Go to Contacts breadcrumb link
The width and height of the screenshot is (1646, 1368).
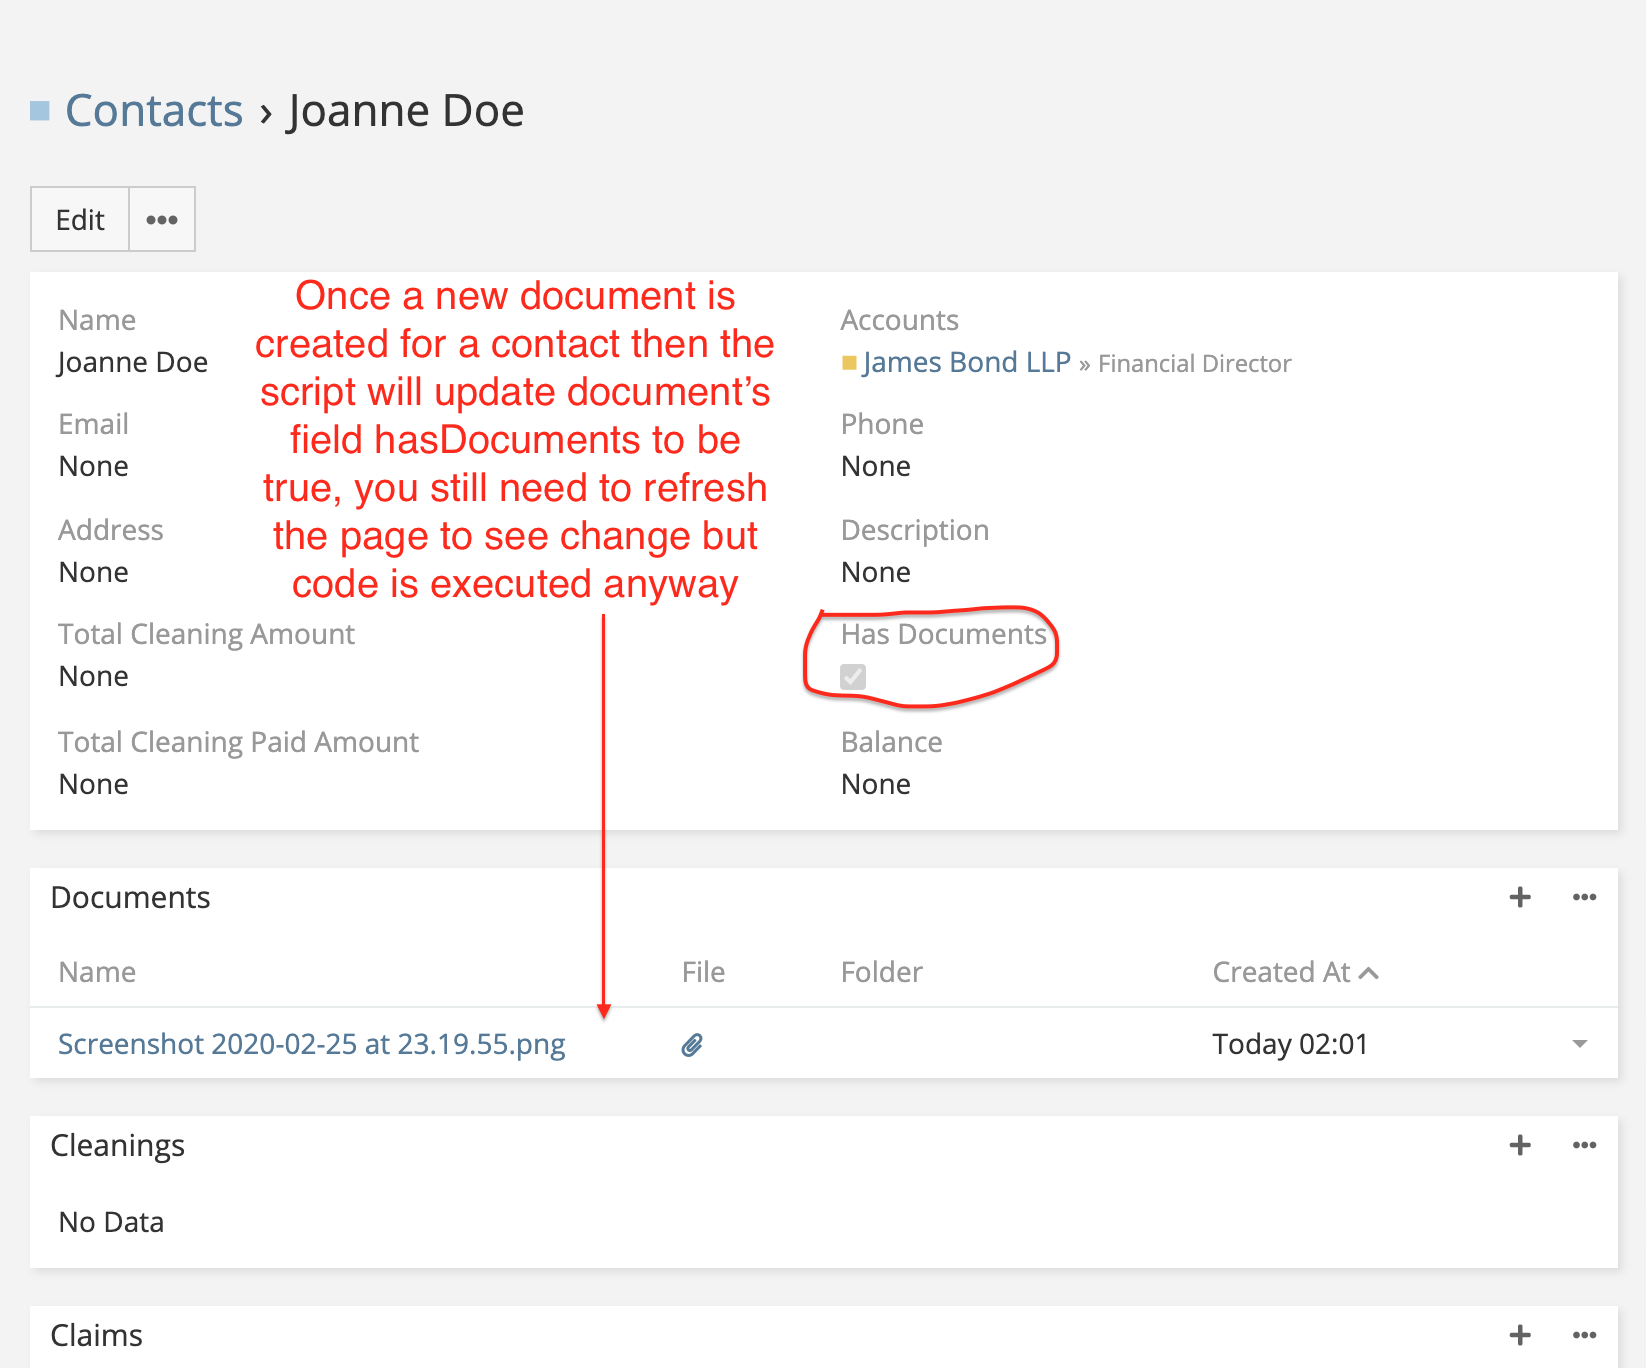click(x=154, y=111)
